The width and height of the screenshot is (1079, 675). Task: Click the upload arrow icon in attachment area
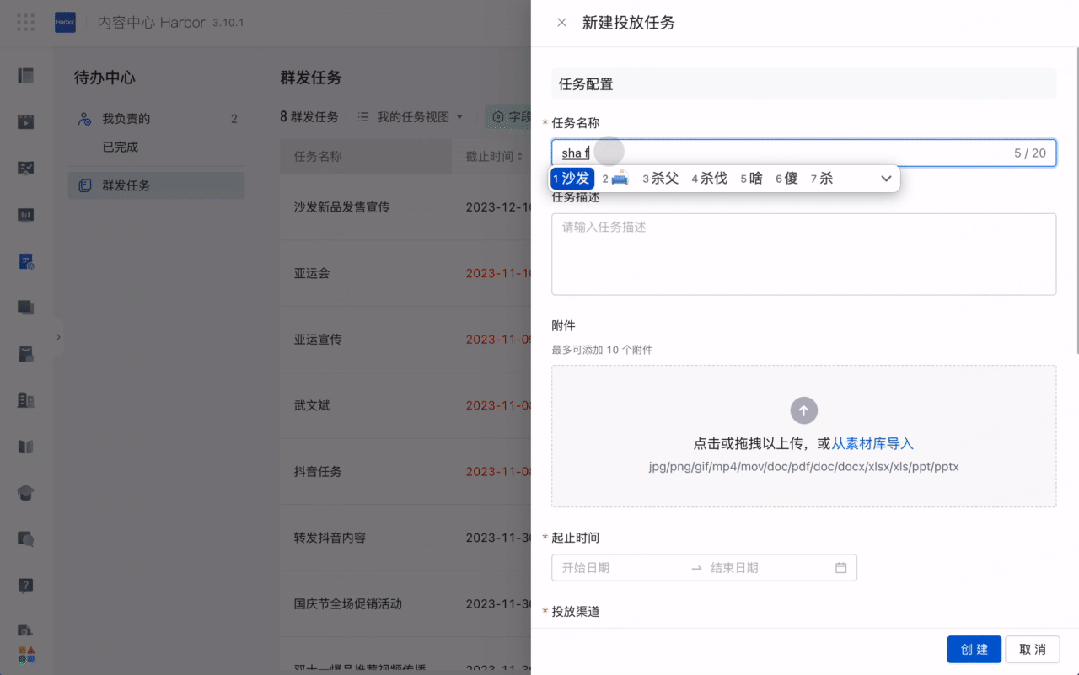803,410
